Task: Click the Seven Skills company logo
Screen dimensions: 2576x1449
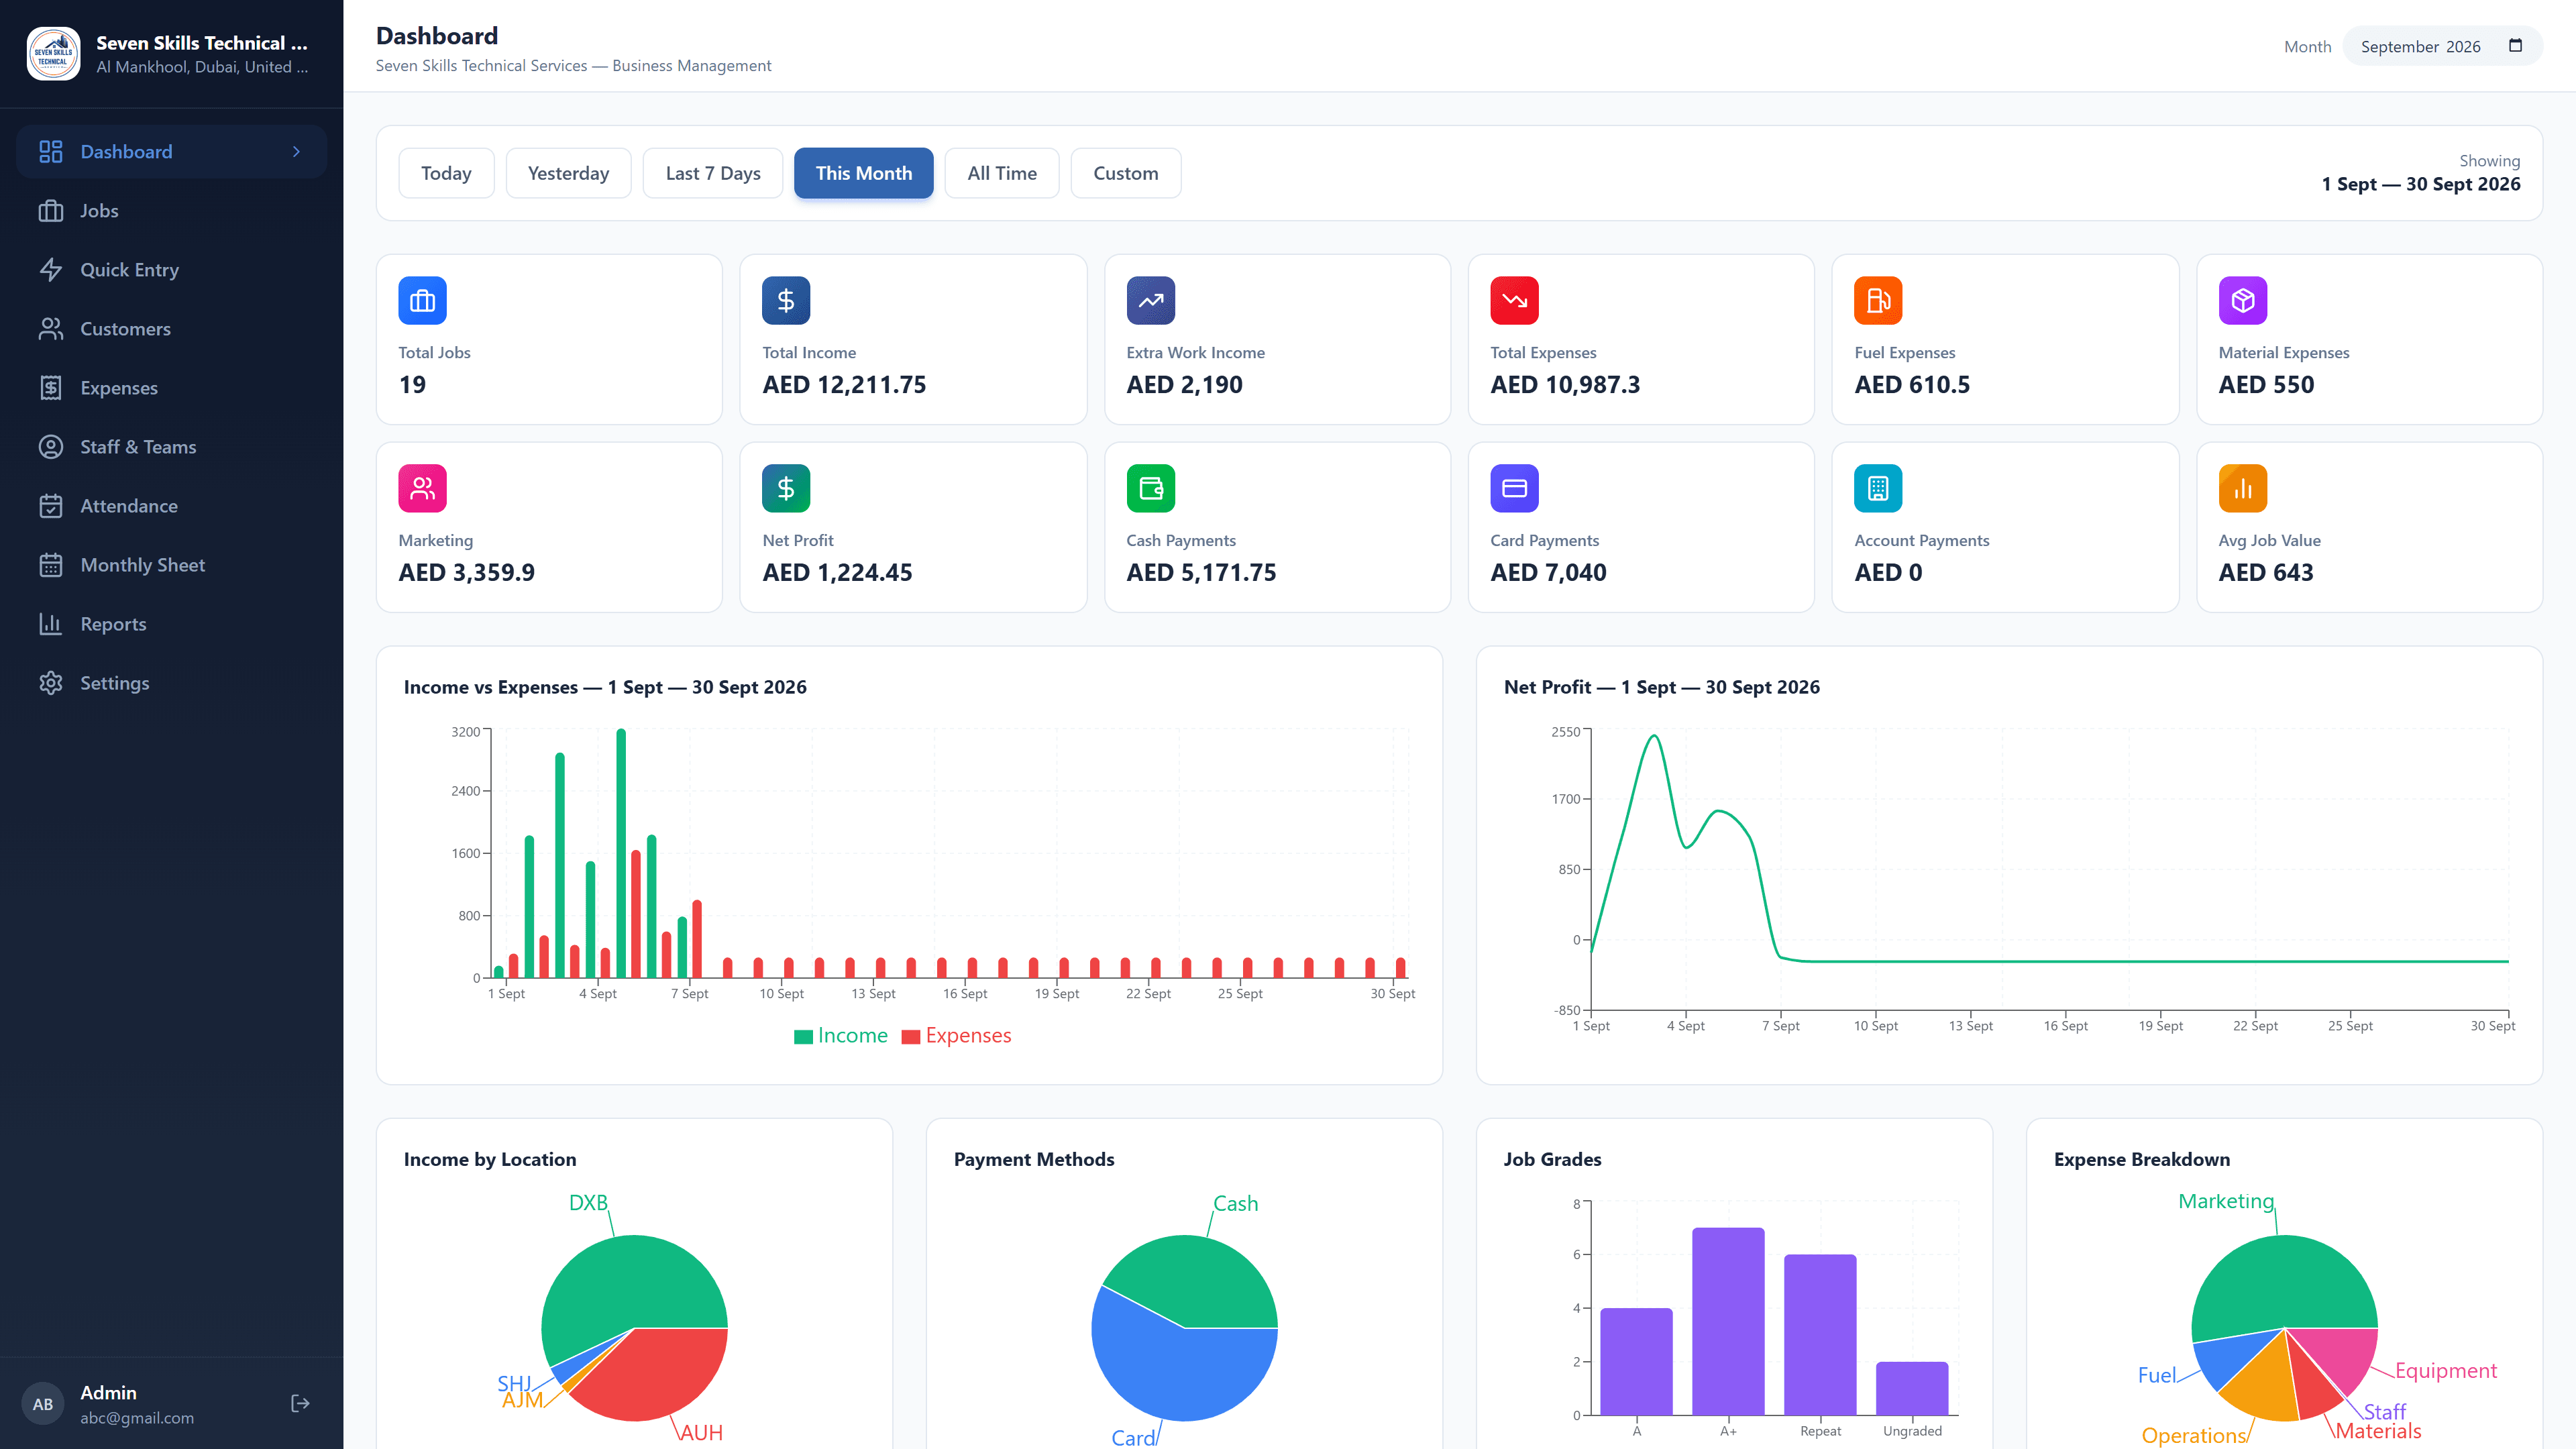Action: tap(53, 54)
